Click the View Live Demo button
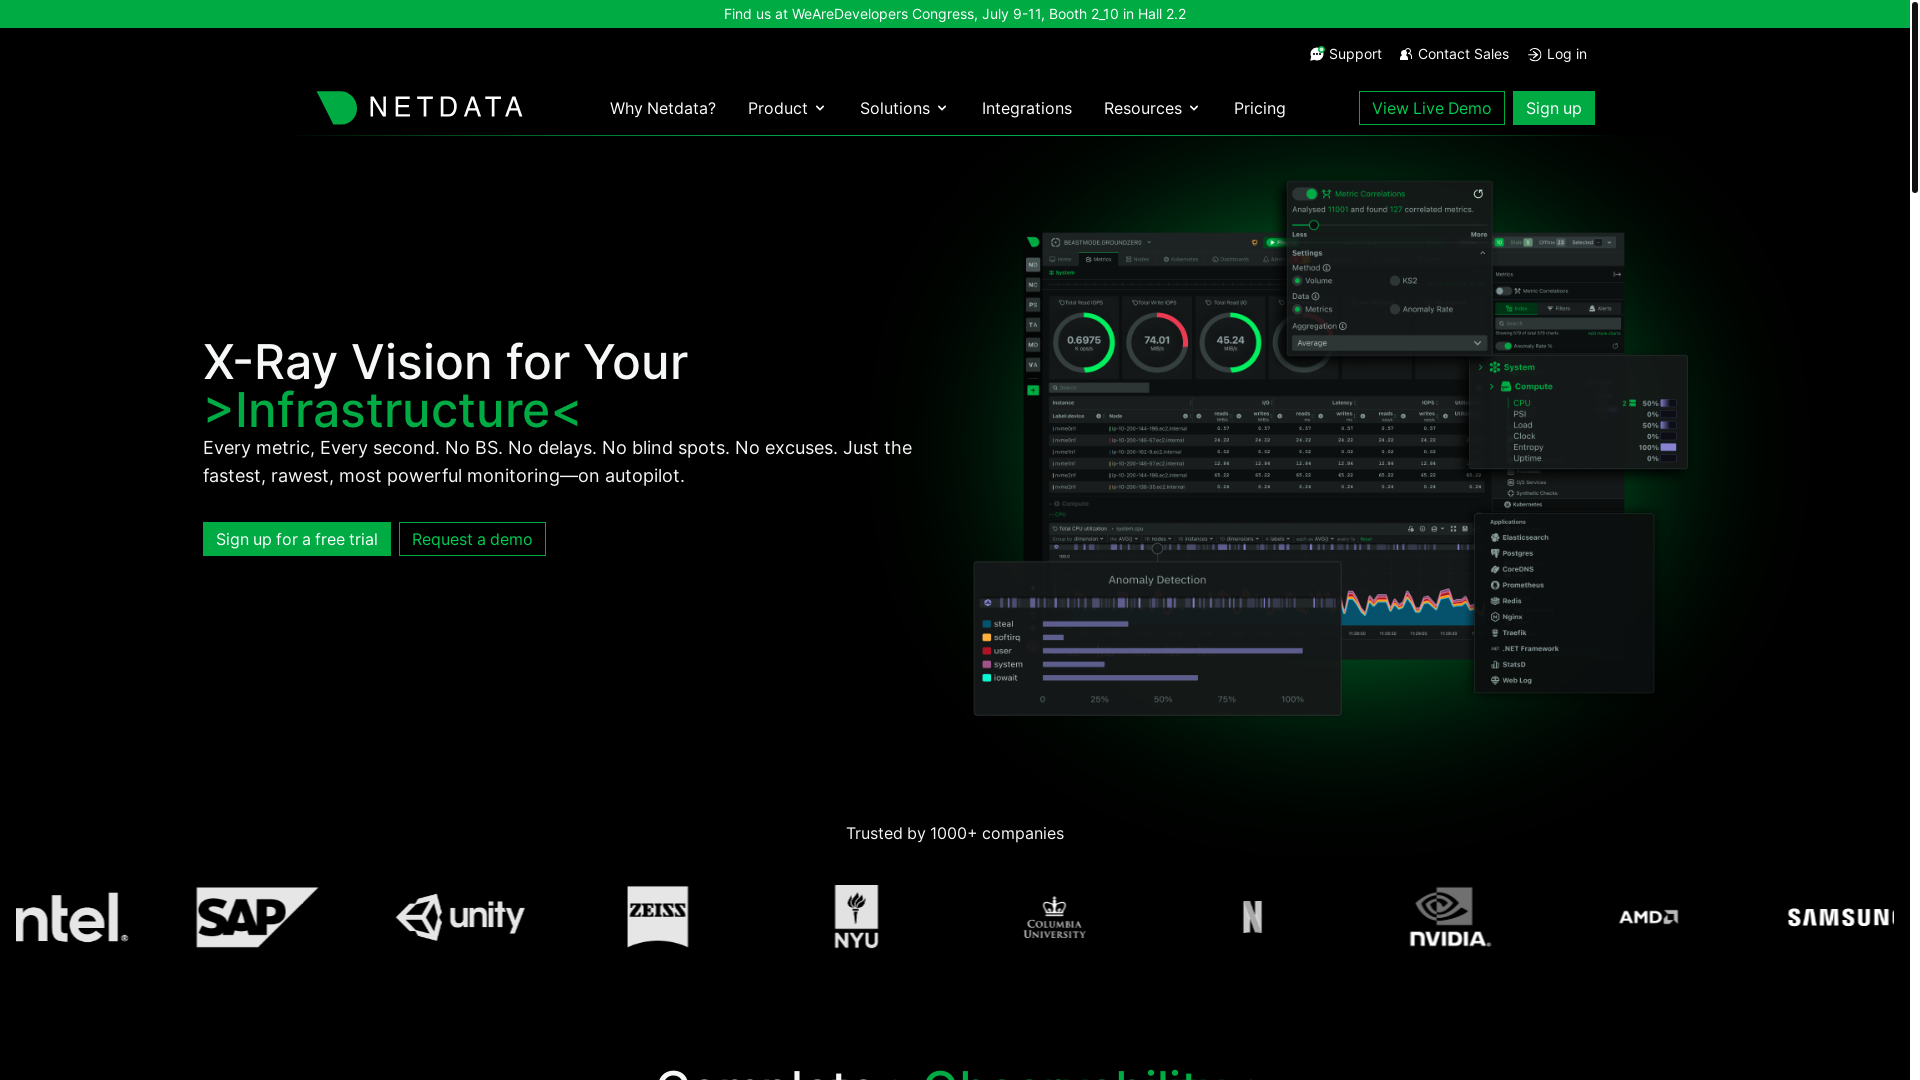Image resolution: width=1920 pixels, height=1080 pixels. pos(1432,108)
